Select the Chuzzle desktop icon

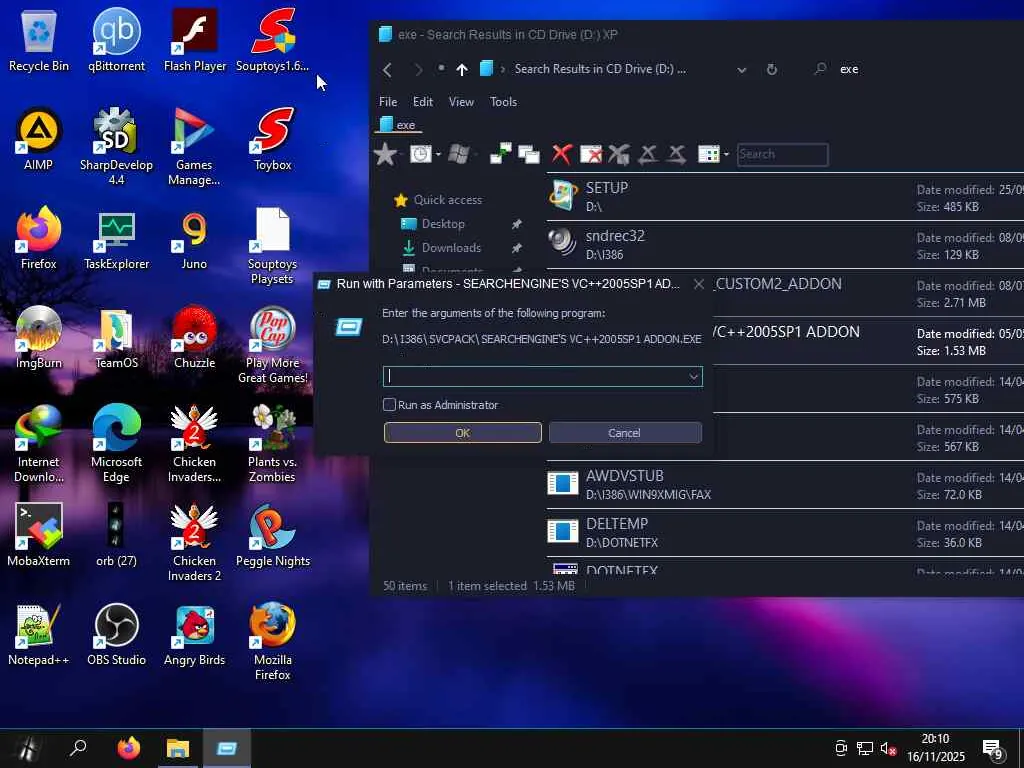point(194,337)
